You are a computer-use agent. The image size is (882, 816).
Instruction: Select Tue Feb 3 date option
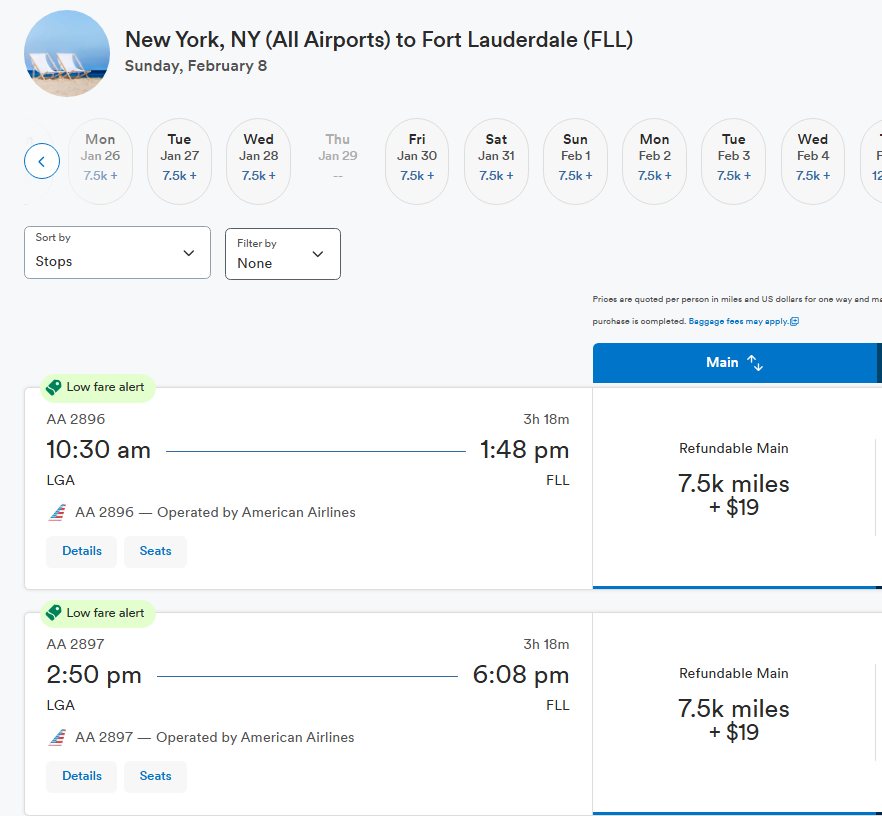coord(734,161)
